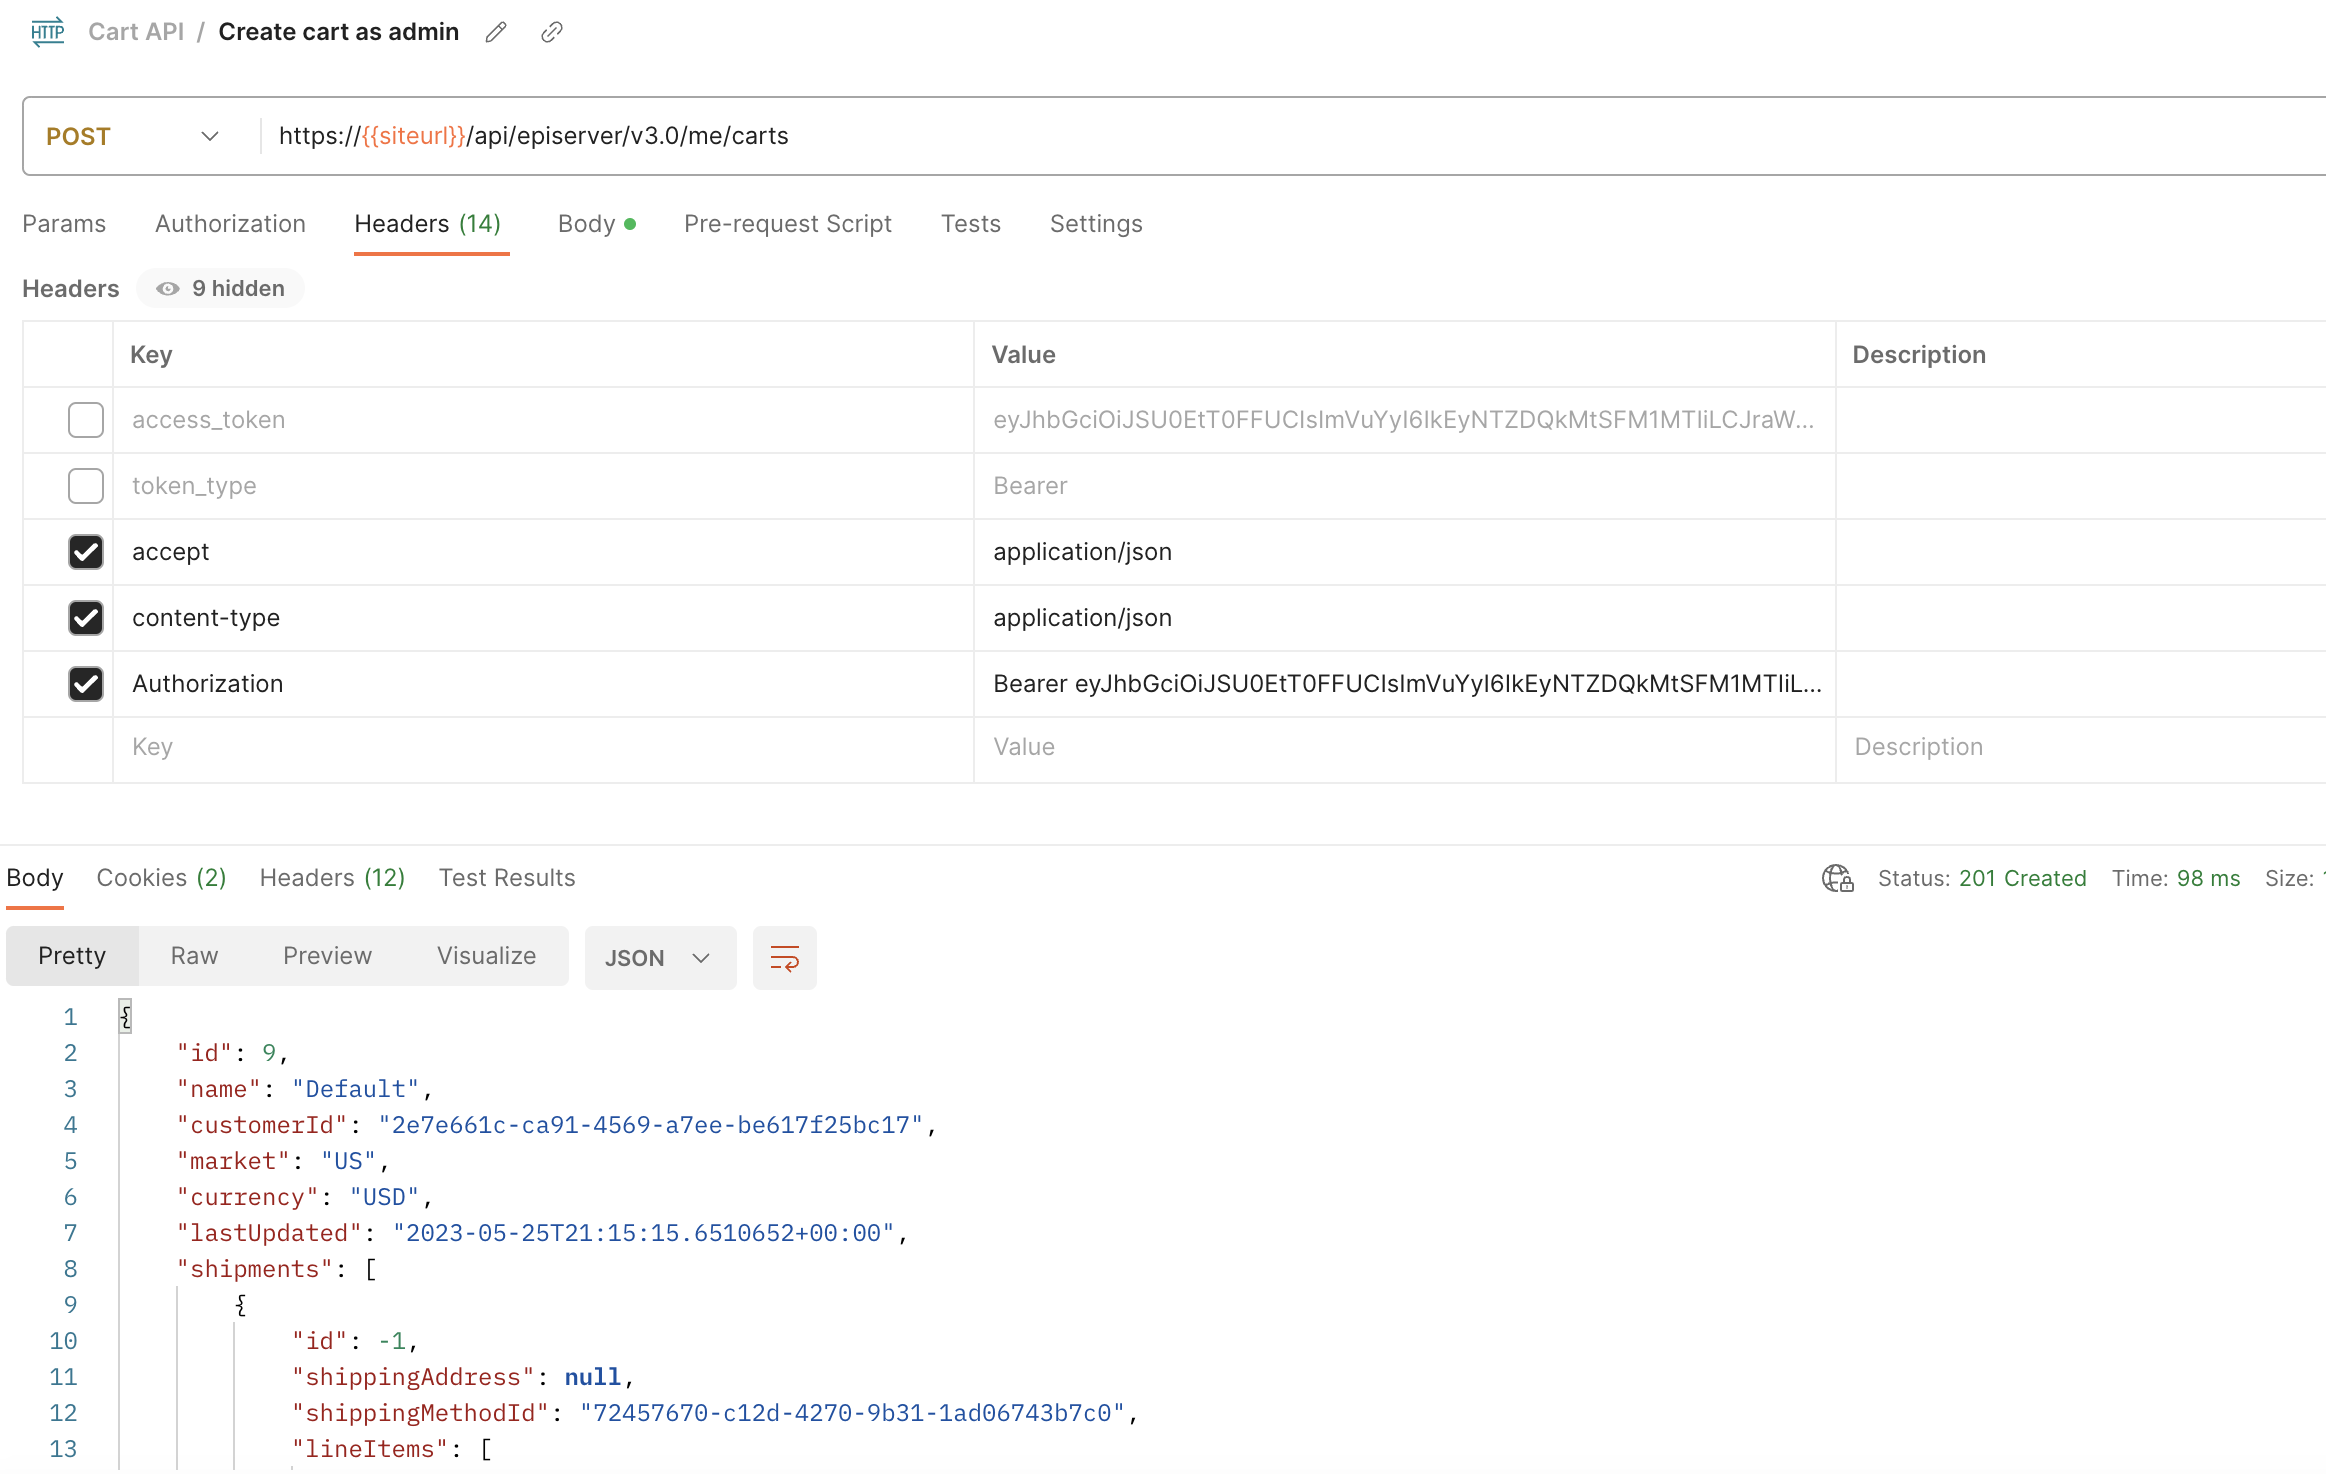
Task: Click the Cart API breadcrumb link
Action: coord(136,32)
